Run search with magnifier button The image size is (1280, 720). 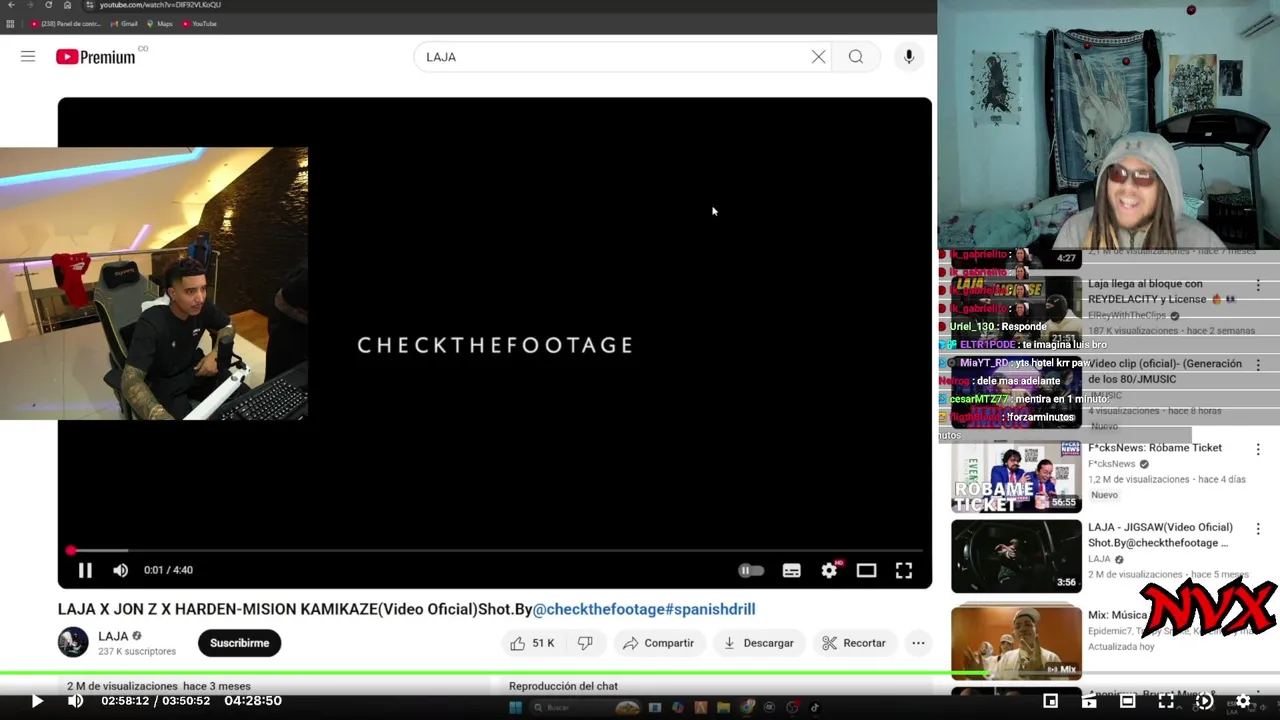click(856, 57)
